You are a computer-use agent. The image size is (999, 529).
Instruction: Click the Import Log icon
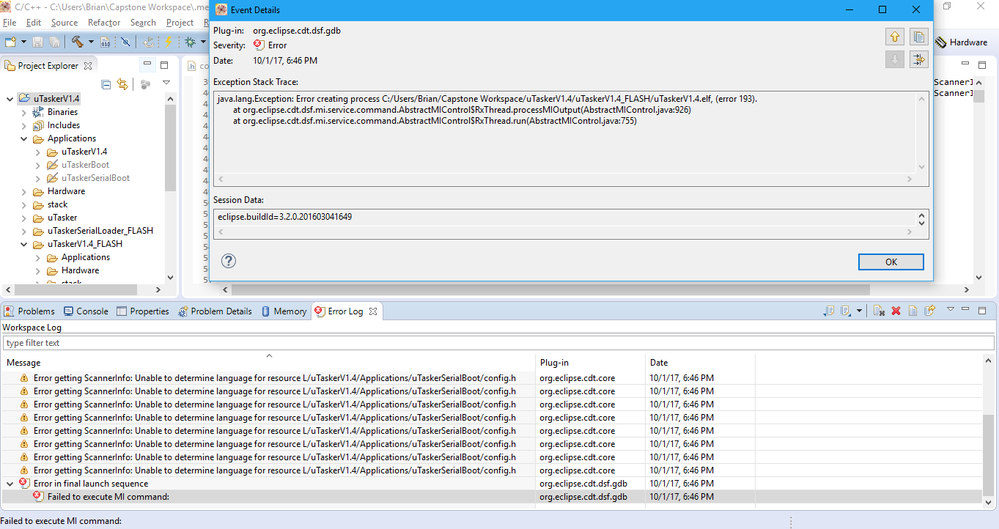[x=845, y=311]
